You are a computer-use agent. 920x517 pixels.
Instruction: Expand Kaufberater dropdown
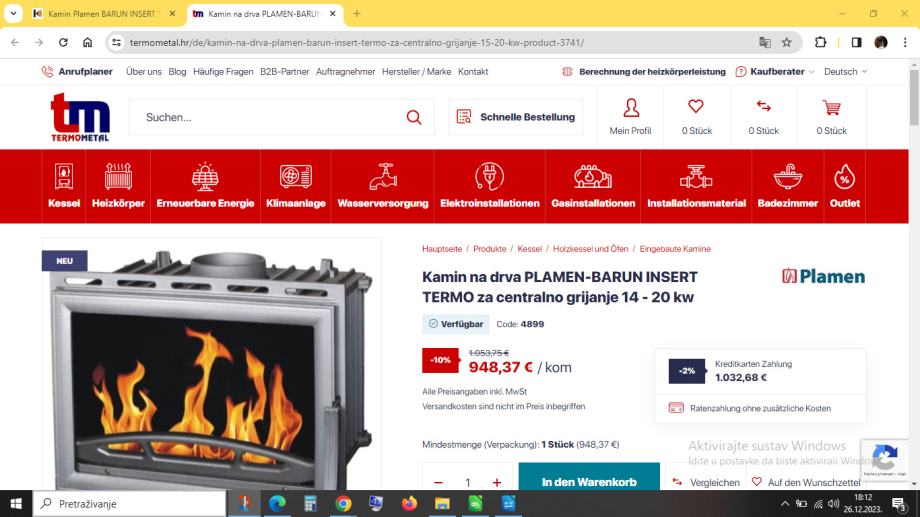(774, 72)
